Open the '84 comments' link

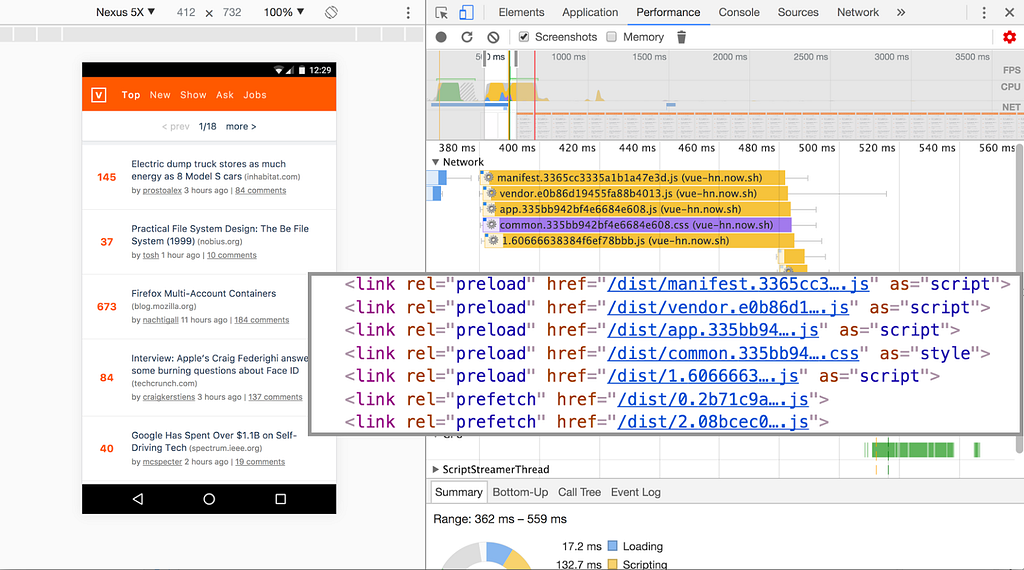261,191
